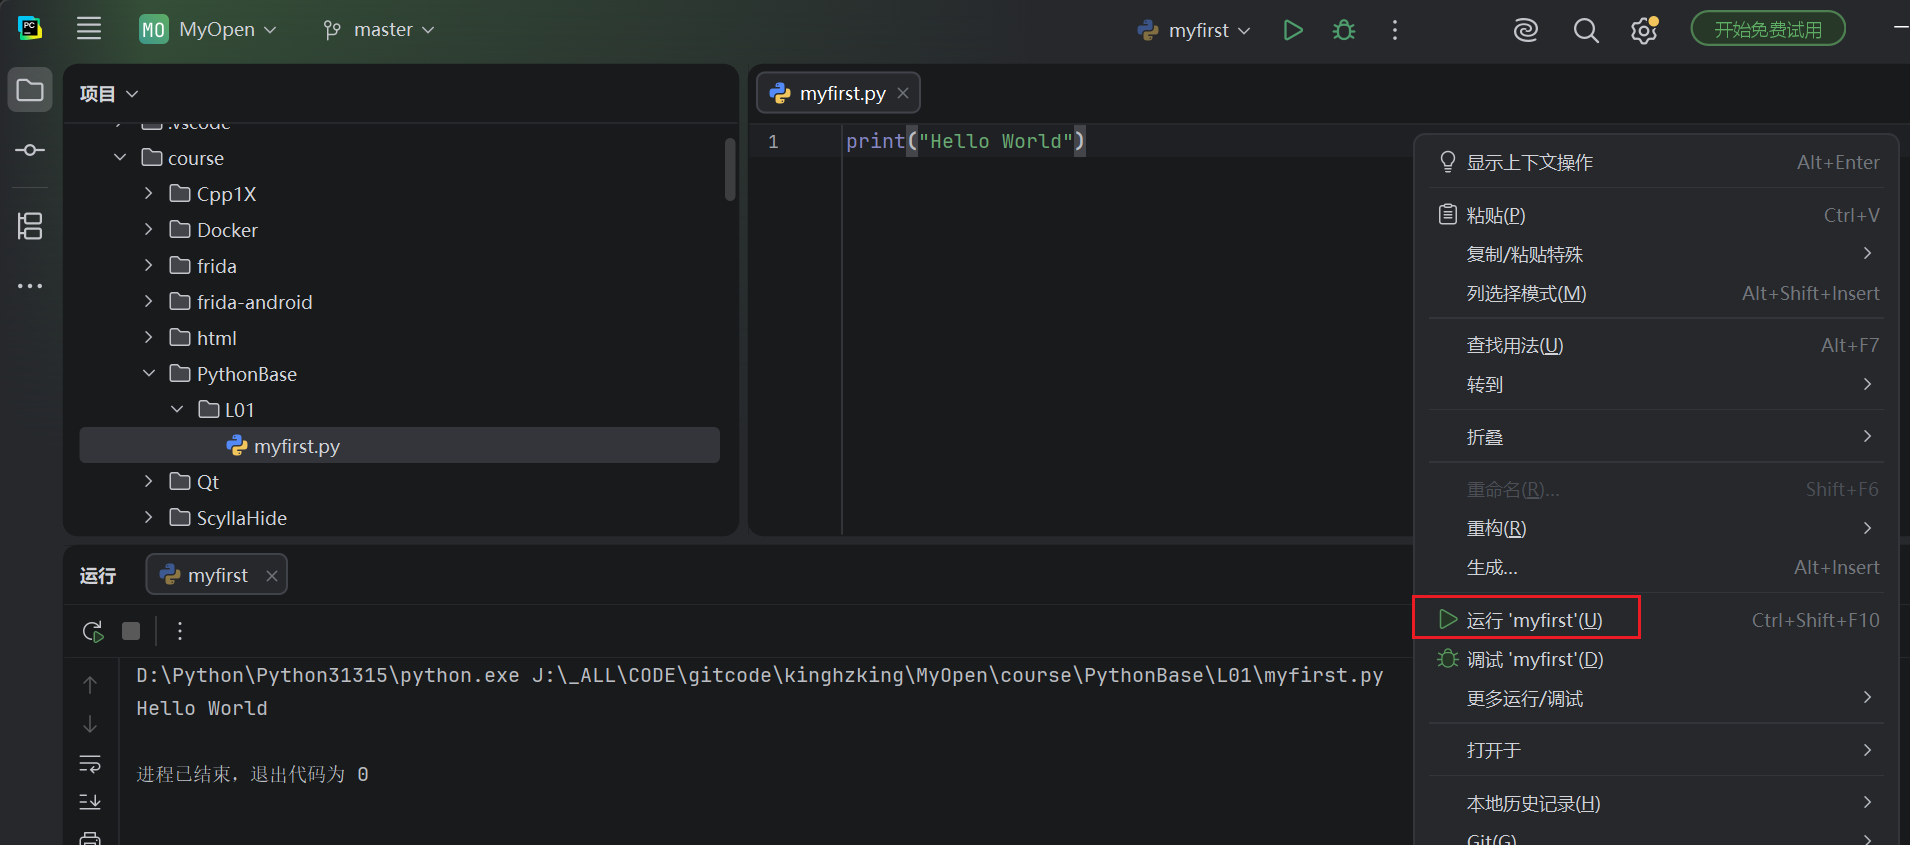This screenshot has height=845, width=1910.
Task: Toggle the Project tool window folder icon
Action: [x=30, y=90]
